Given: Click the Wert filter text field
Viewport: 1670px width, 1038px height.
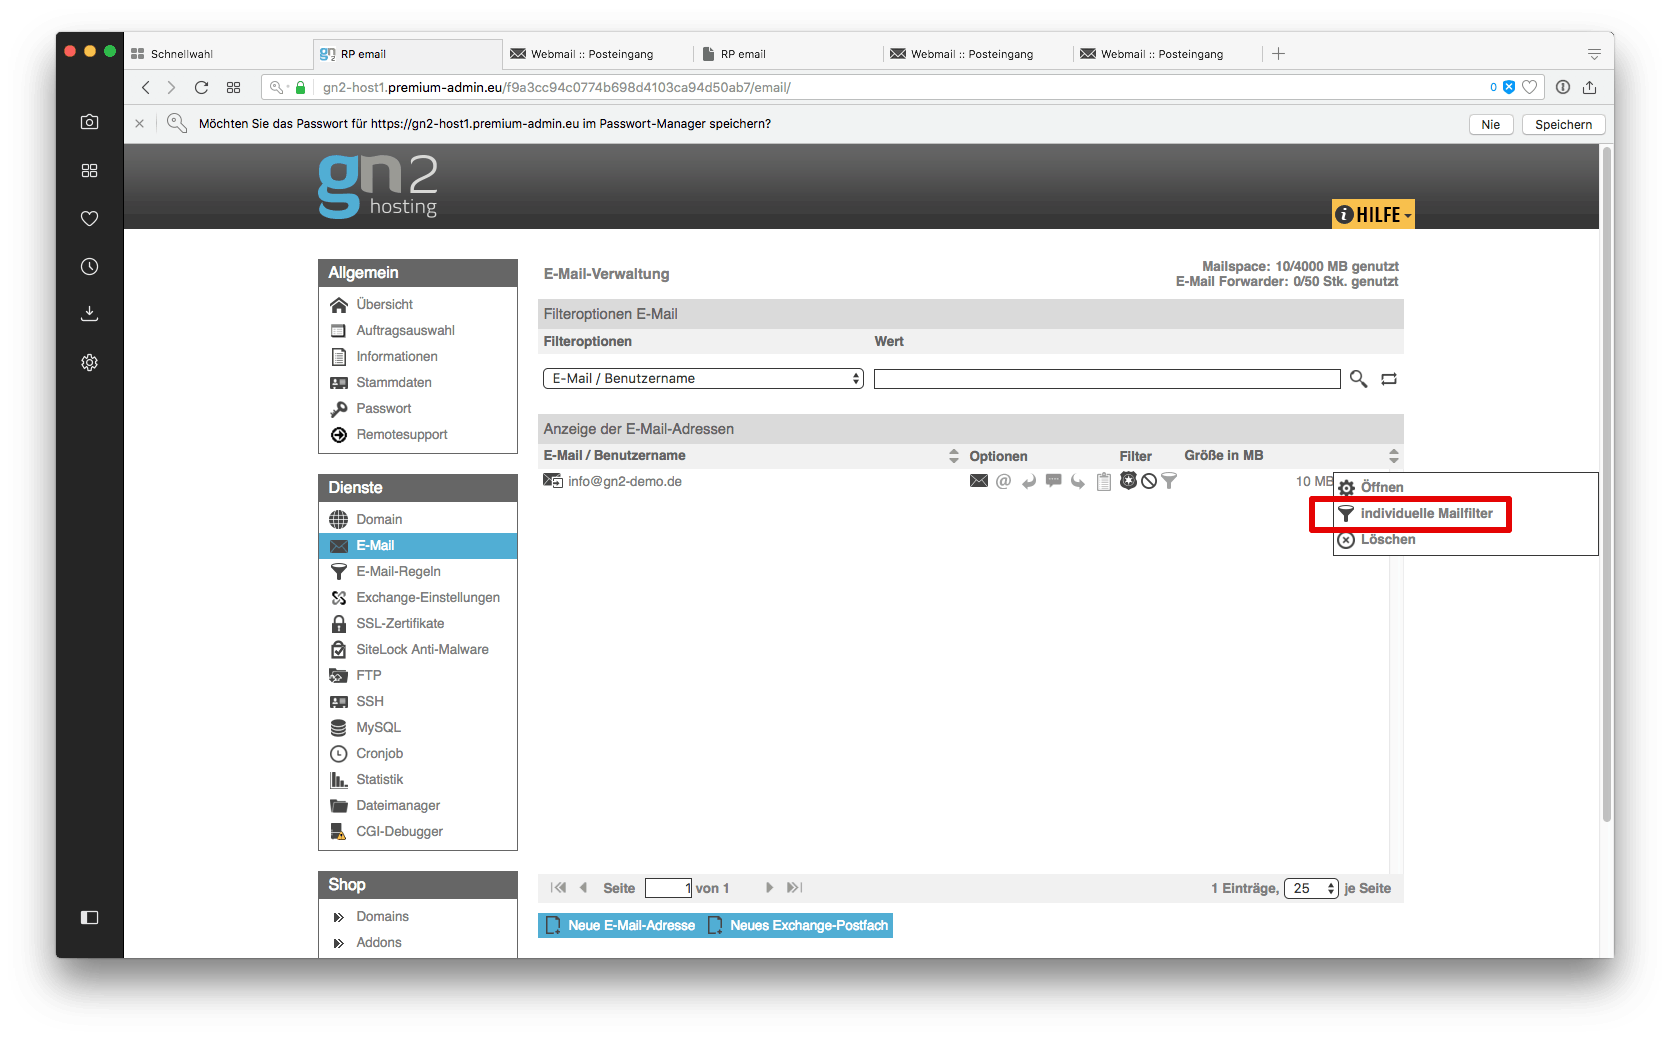Looking at the screenshot, I should (1107, 379).
